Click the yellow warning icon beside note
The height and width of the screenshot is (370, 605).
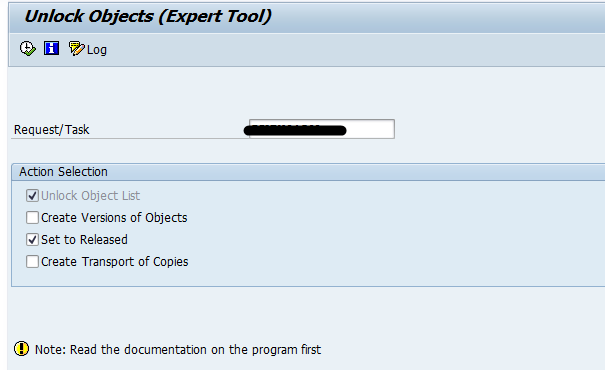click(x=21, y=349)
